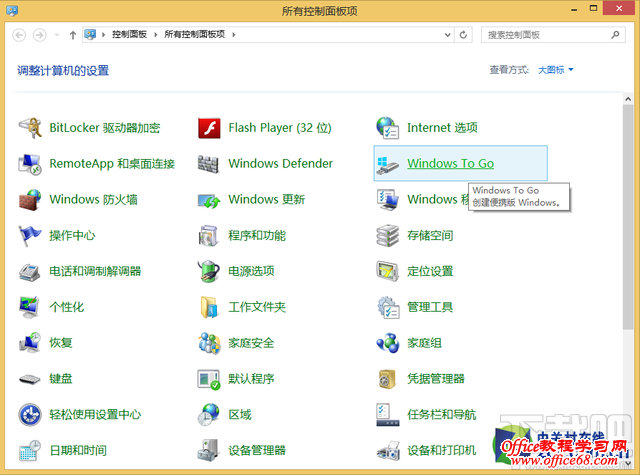Viewport: 640px width, 475px height.
Task: Open the 家庭组 spheres icon
Action: click(388, 343)
